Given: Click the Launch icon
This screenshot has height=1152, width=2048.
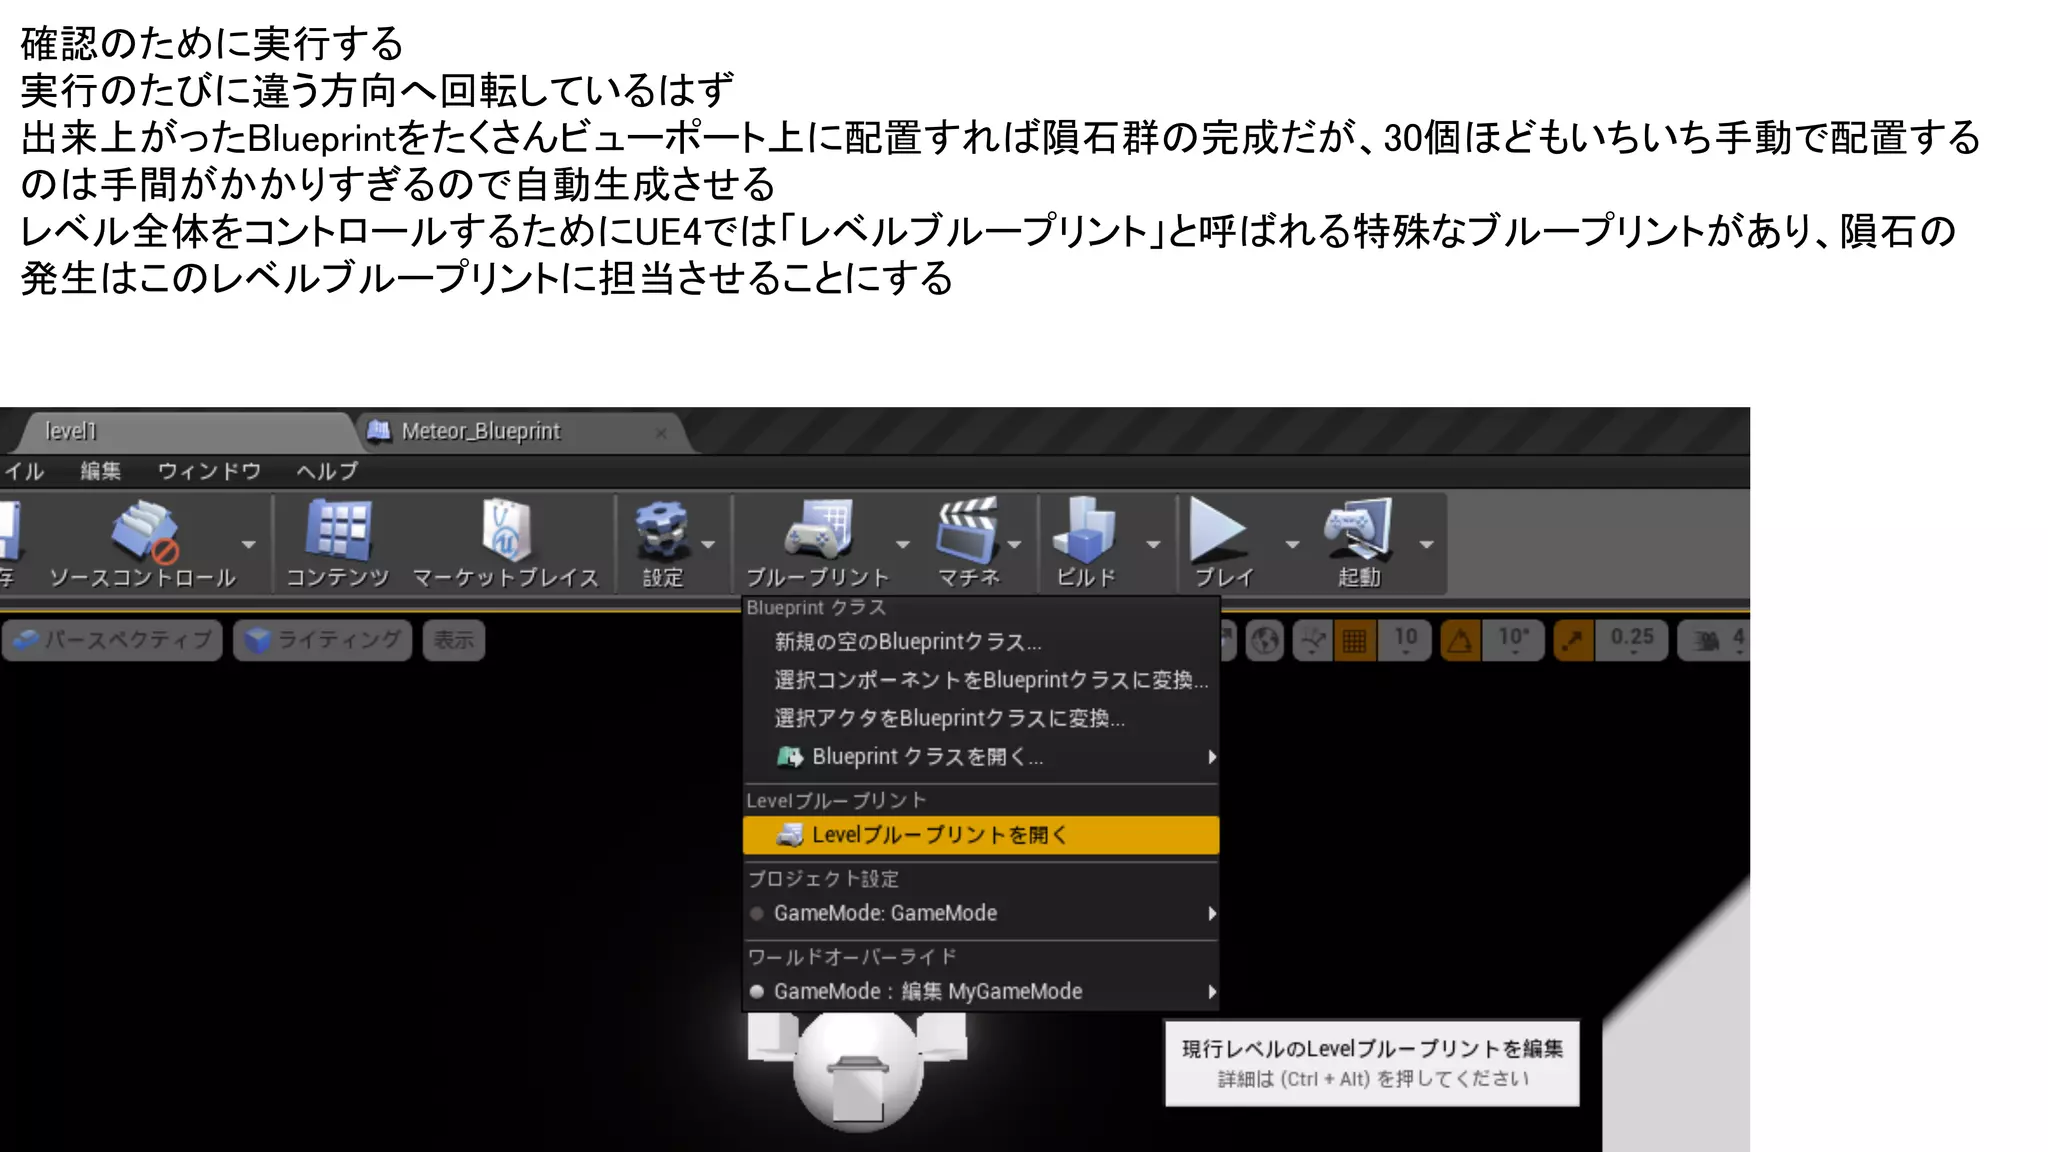Looking at the screenshot, I should [1358, 528].
